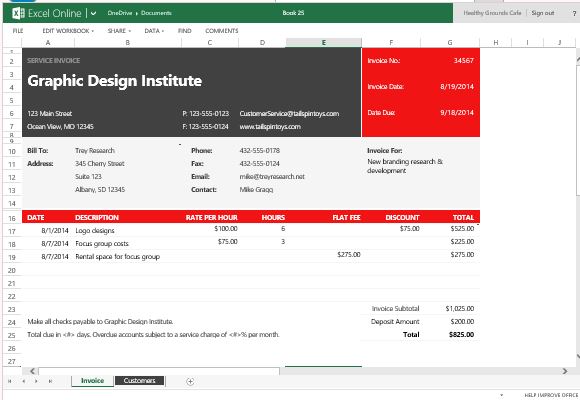Jump to first sheet navigation arrow
This screenshot has width=580, height=400.
tap(10, 381)
